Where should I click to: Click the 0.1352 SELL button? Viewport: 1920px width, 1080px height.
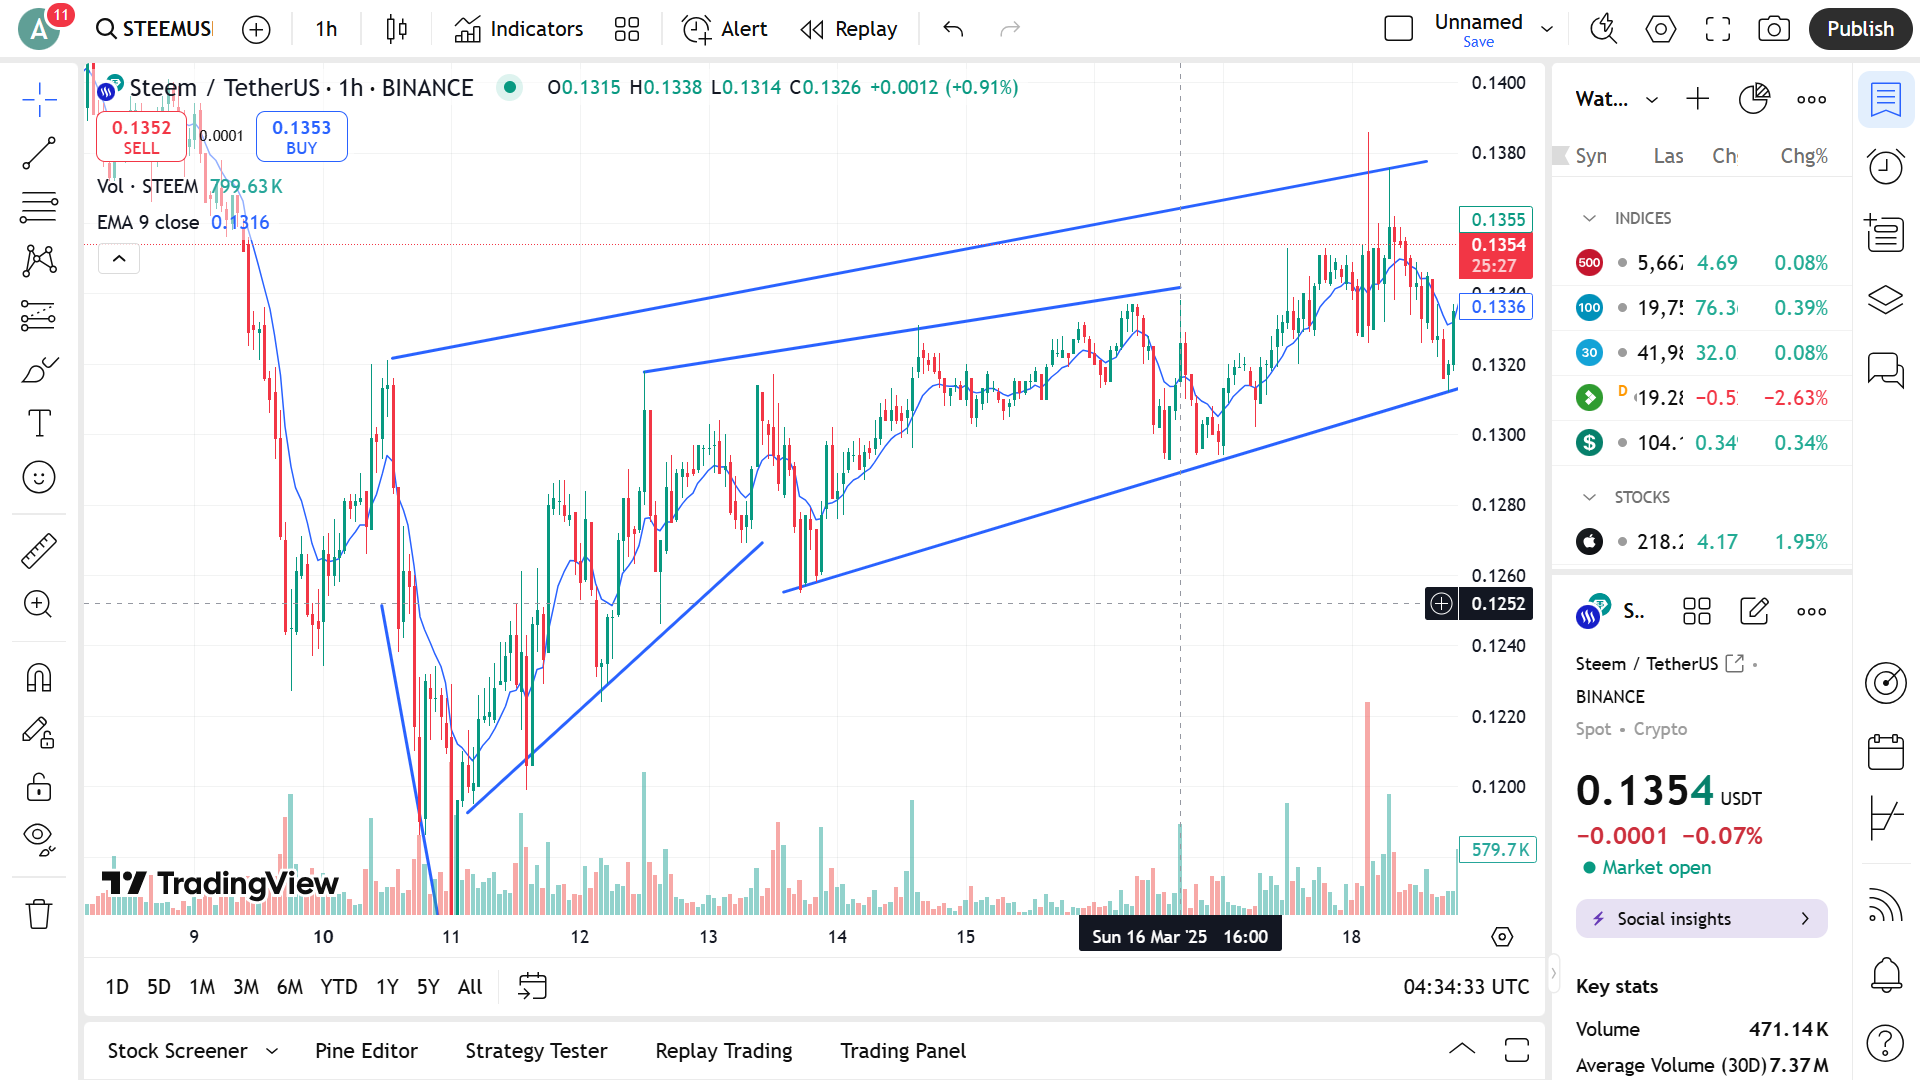pyautogui.click(x=141, y=137)
